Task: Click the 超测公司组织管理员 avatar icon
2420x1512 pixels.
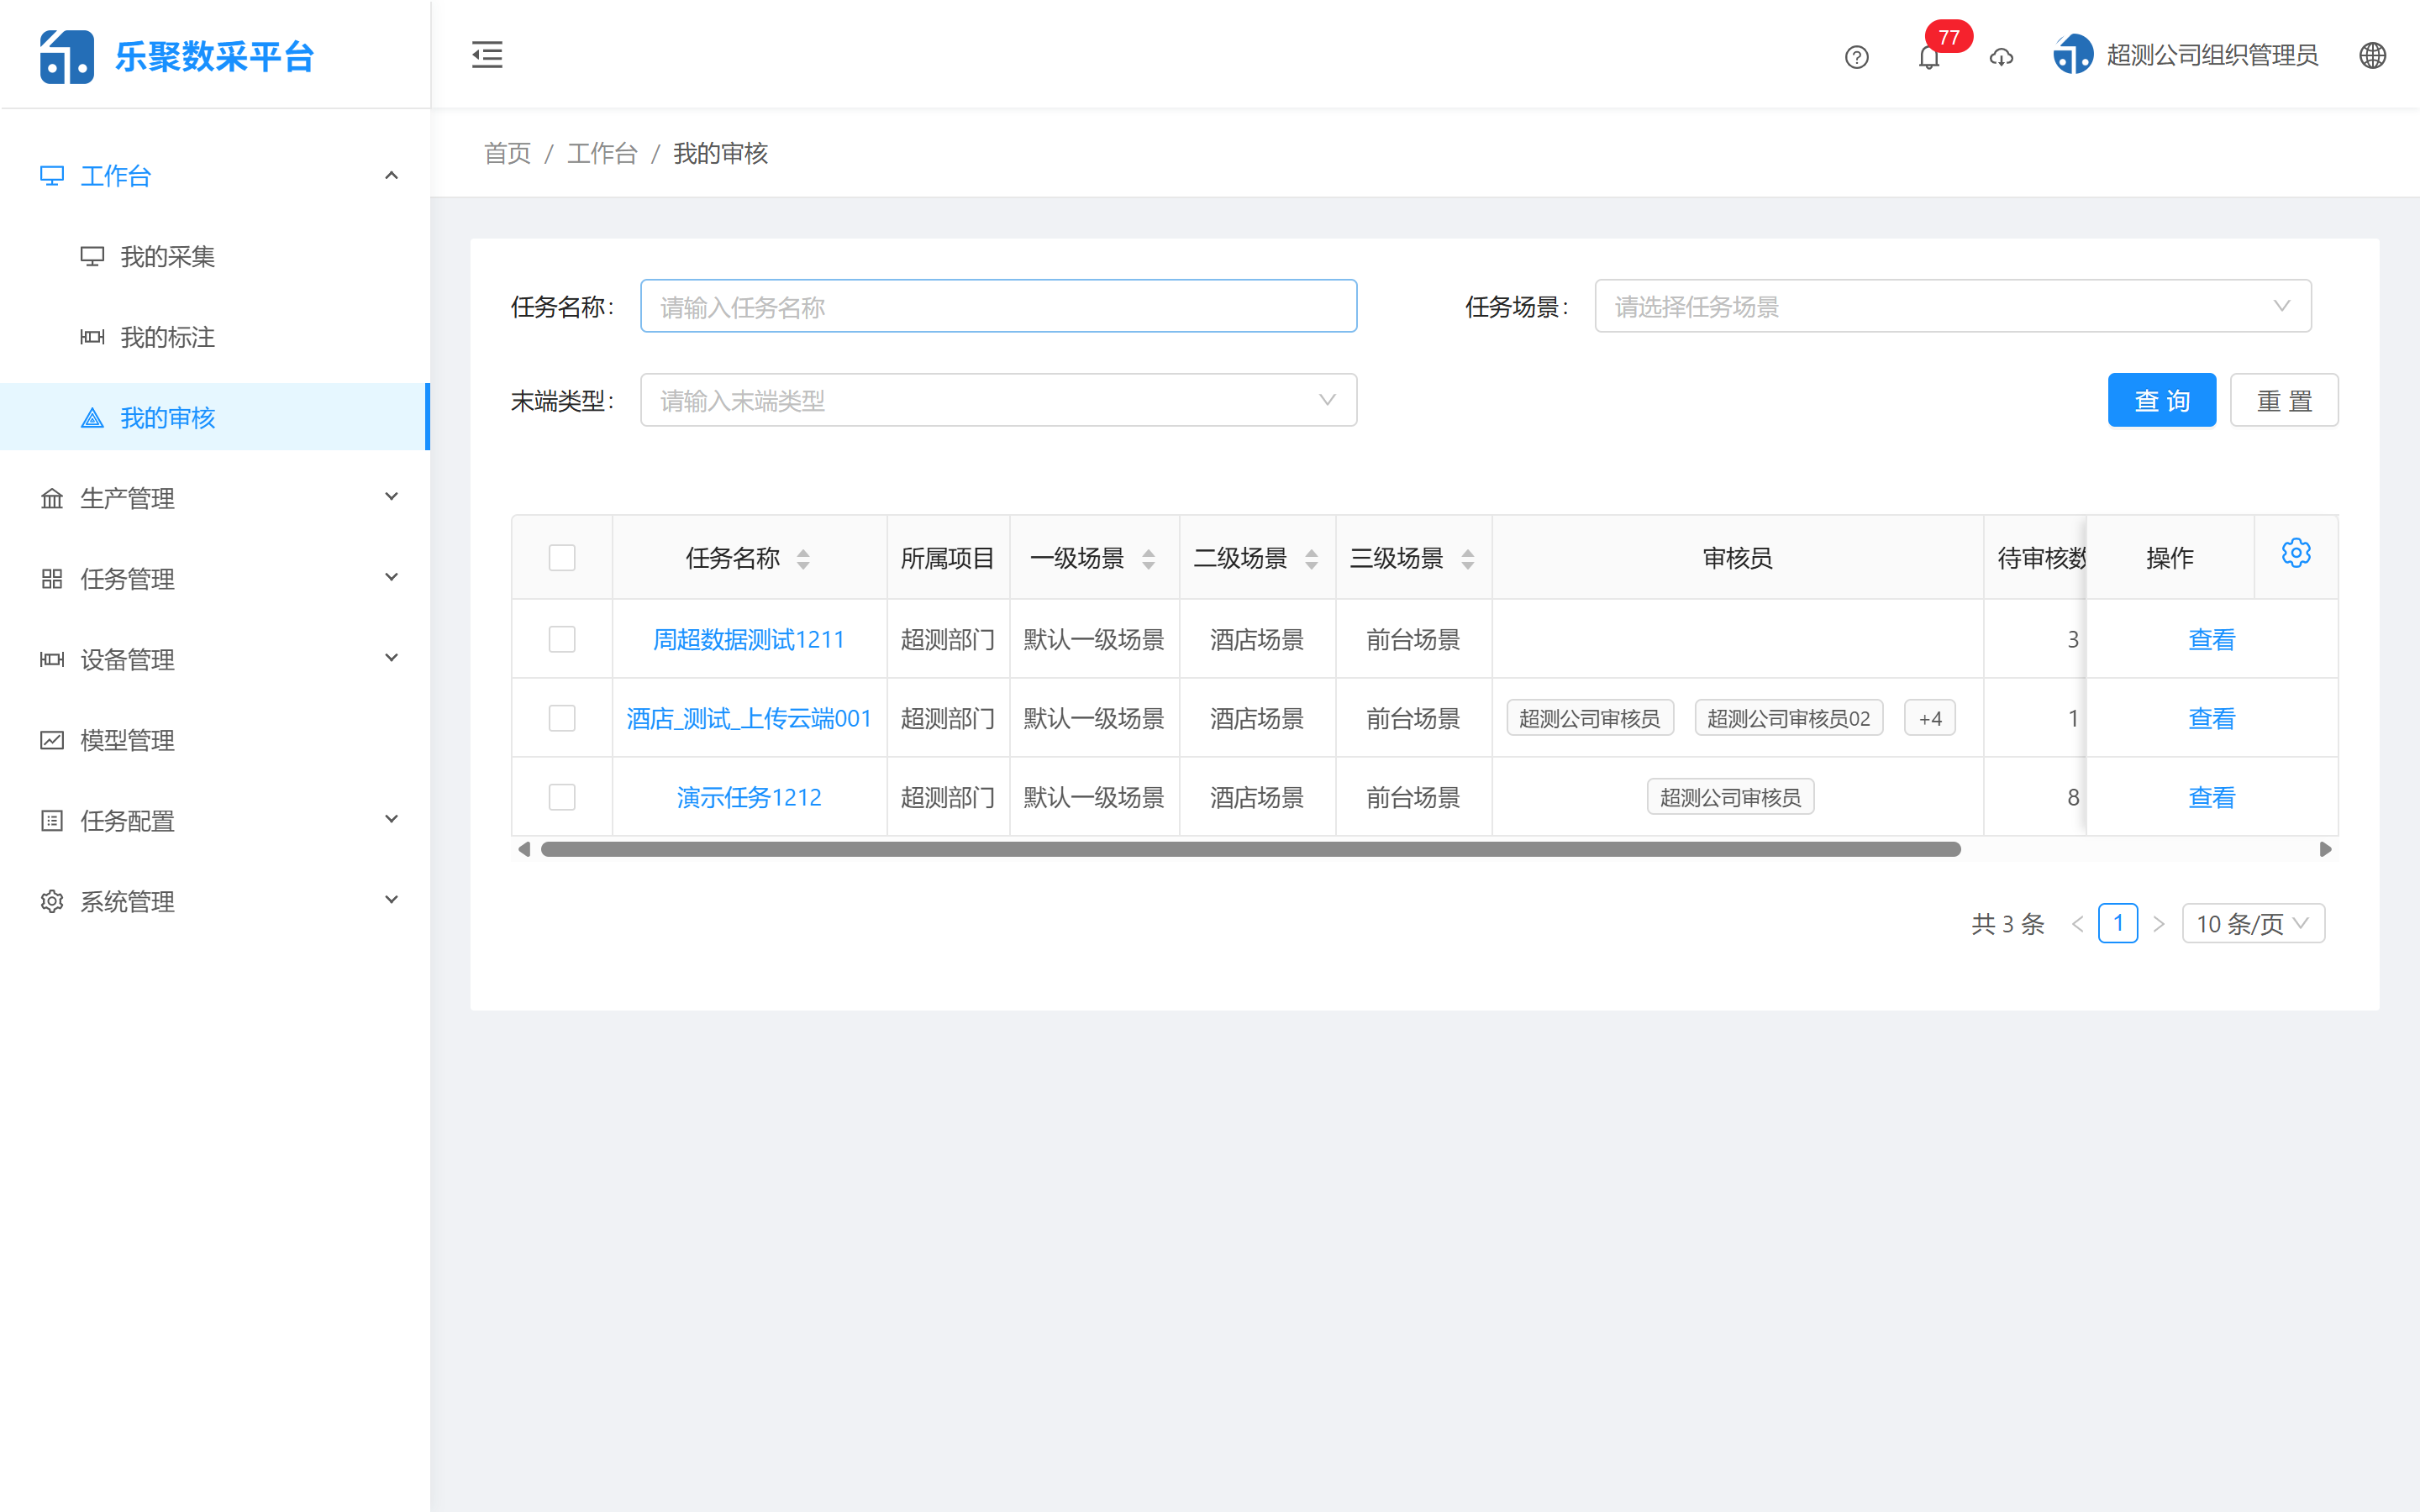Action: (2072, 54)
